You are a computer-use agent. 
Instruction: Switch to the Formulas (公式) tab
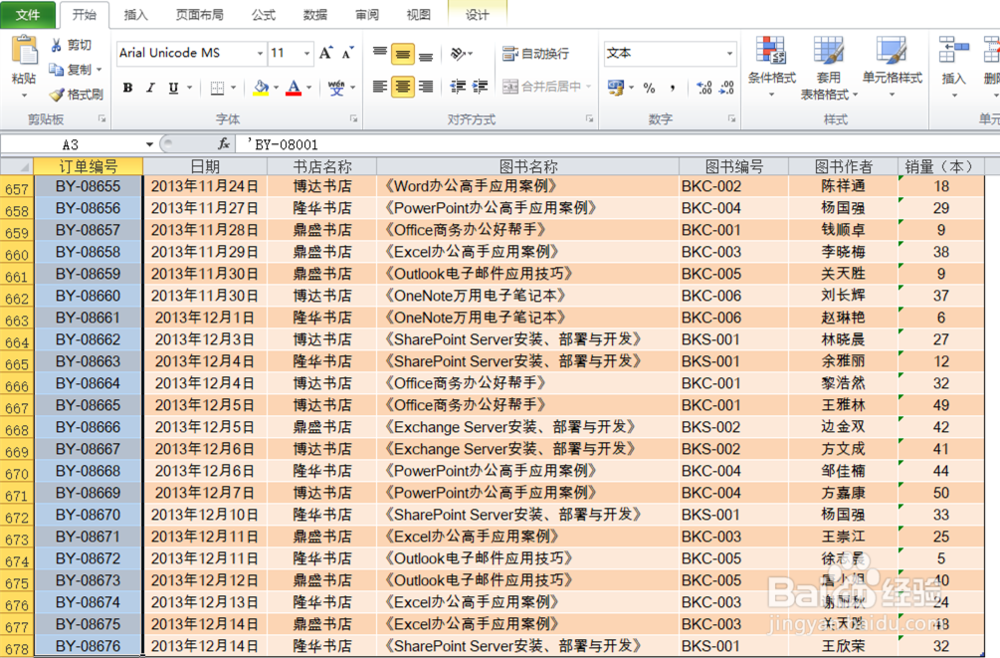(x=263, y=15)
